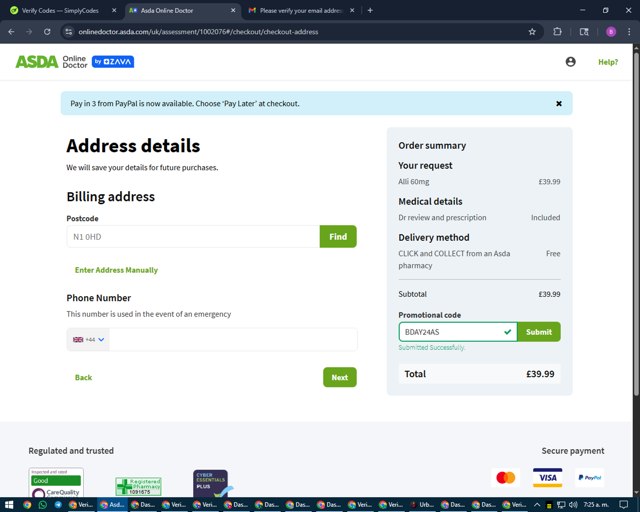The image size is (640, 512).
Task: Click the ASDA Online Doctor logo
Action: point(51,62)
